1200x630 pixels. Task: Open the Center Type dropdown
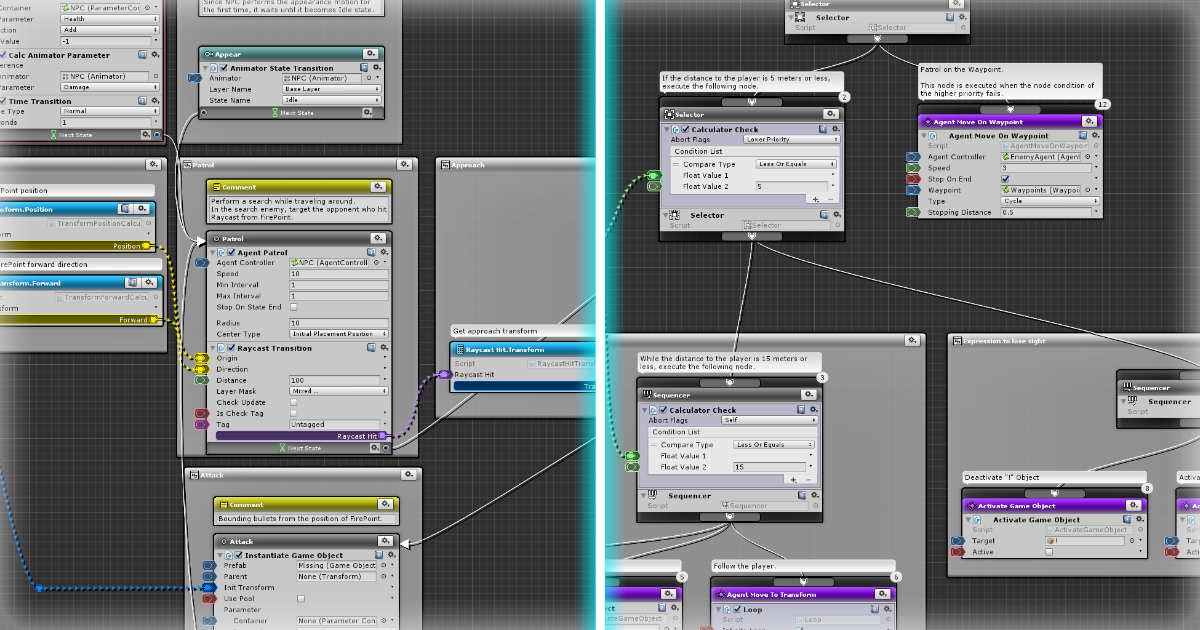pos(337,332)
